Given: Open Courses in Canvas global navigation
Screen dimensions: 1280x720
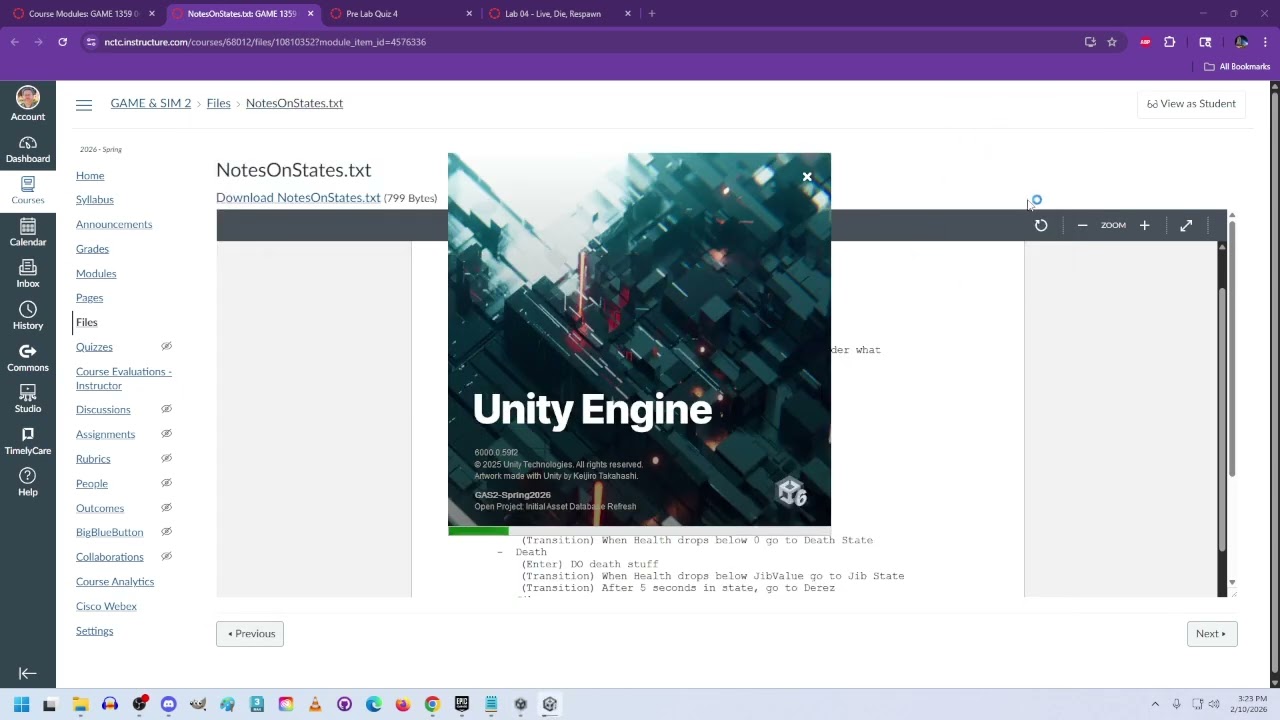Looking at the screenshot, I should click(28, 190).
